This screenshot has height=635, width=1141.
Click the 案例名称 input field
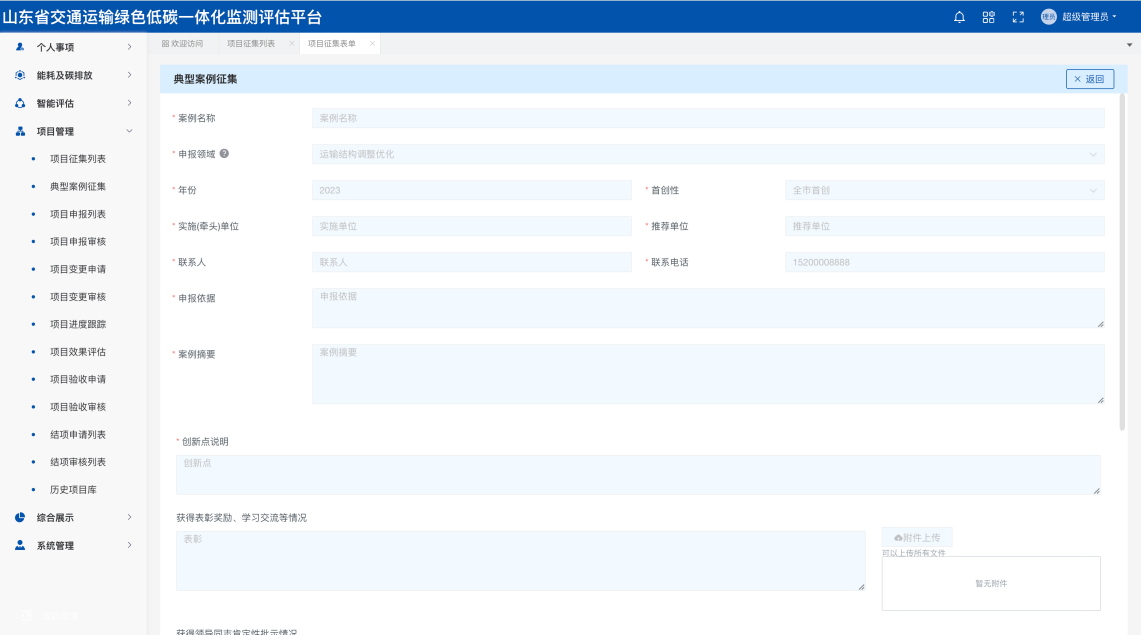(x=708, y=118)
